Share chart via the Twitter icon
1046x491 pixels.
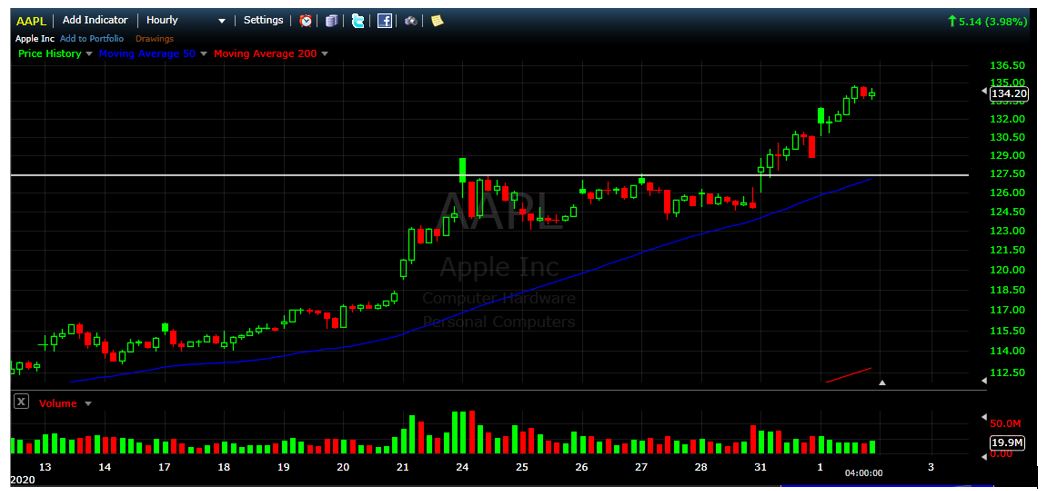pos(358,21)
